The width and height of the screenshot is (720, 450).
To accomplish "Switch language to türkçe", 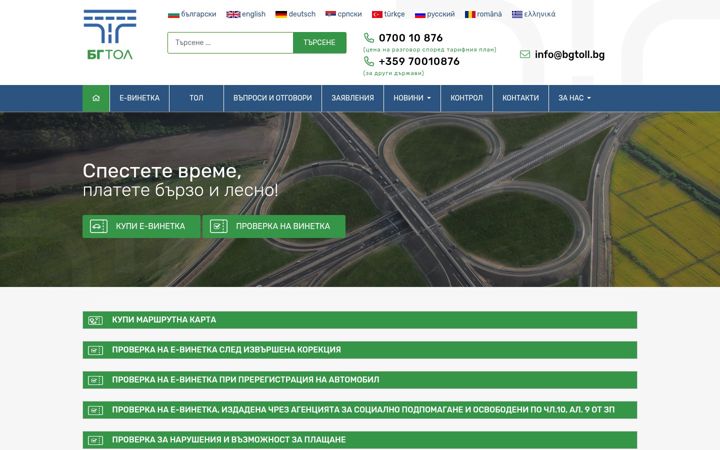I will [x=394, y=14].
